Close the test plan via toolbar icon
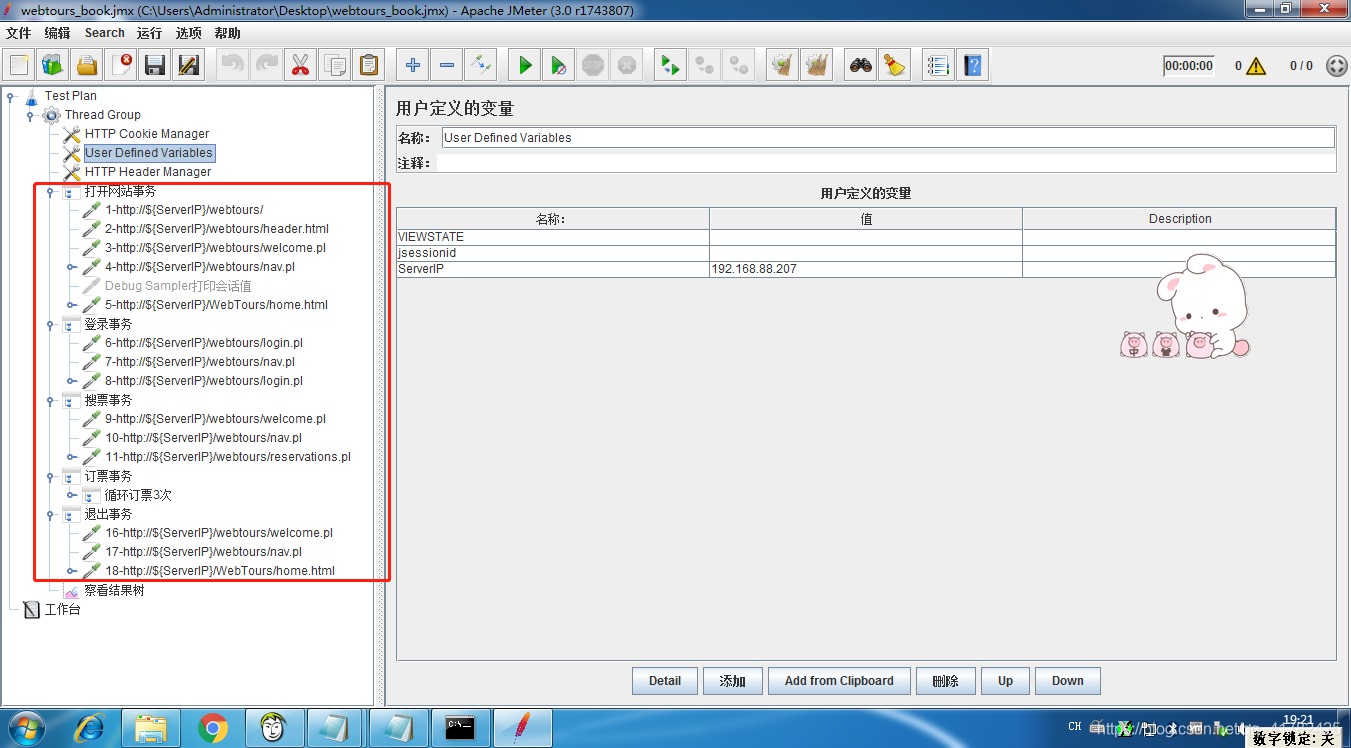This screenshot has height=748, width=1351. coord(121,66)
